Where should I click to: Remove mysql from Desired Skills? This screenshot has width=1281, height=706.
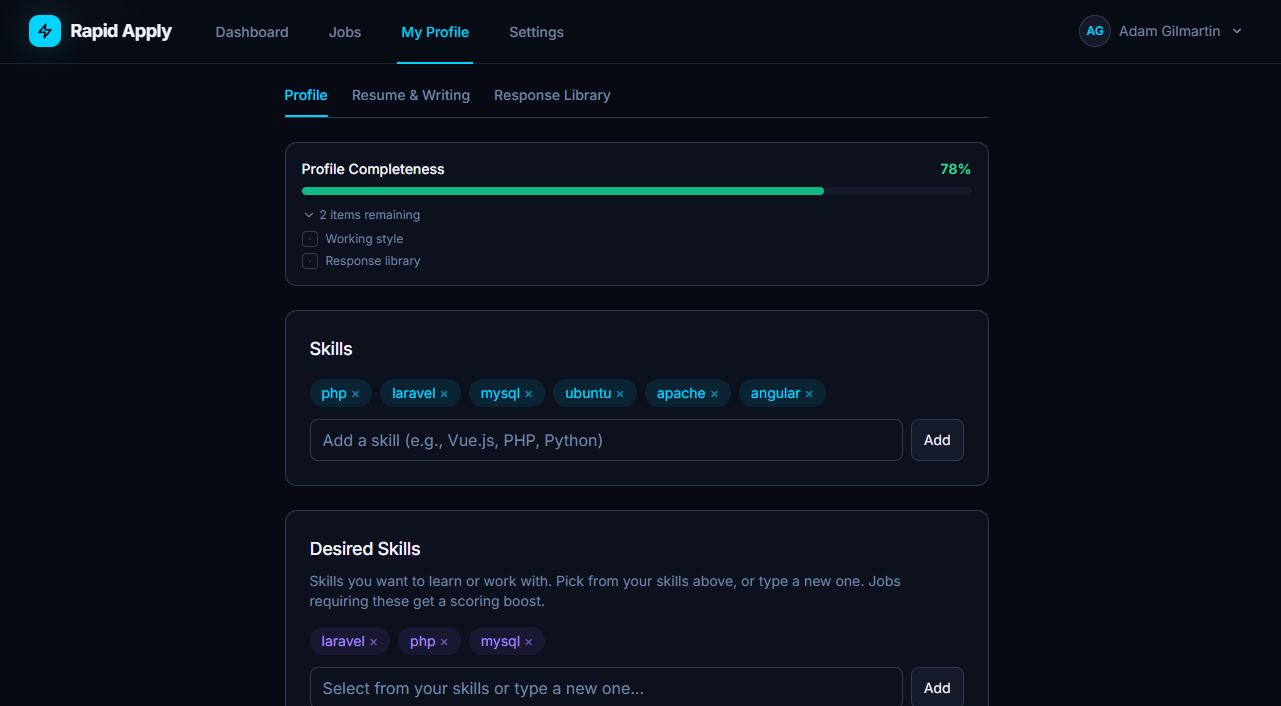click(529, 642)
